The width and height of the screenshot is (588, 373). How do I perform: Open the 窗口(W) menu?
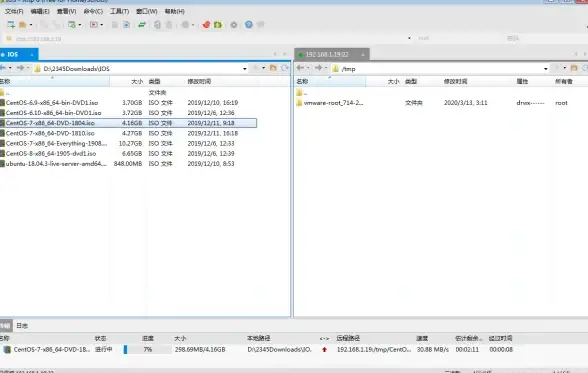pos(147,12)
